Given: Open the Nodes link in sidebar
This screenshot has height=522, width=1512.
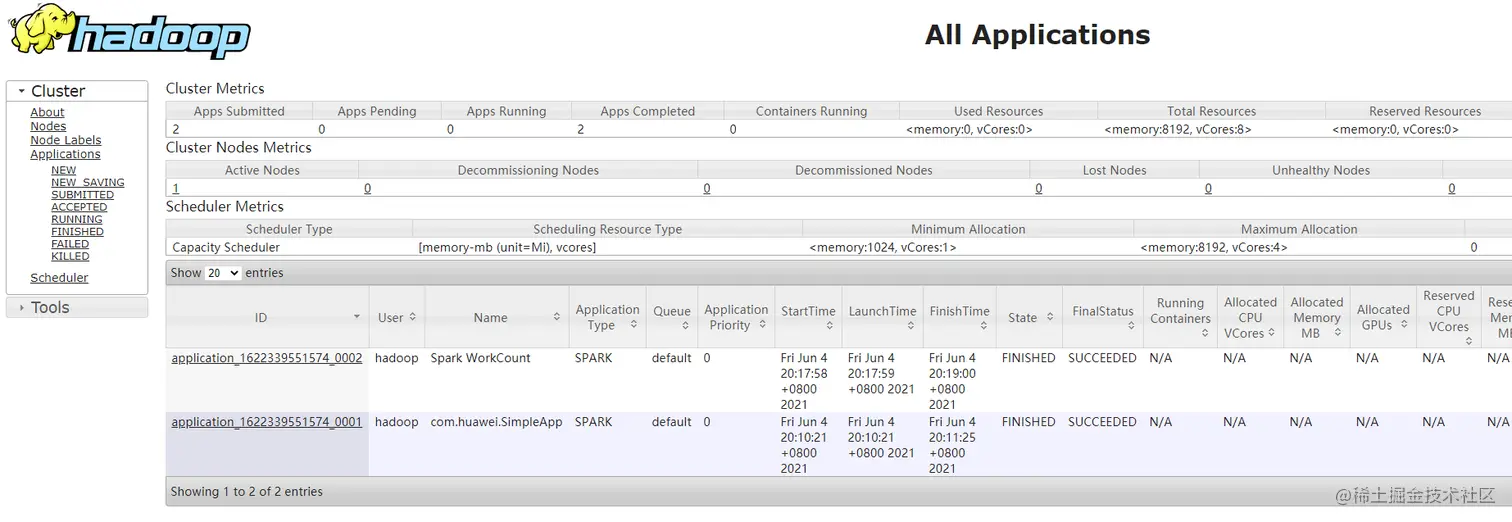Looking at the screenshot, I should point(48,127).
